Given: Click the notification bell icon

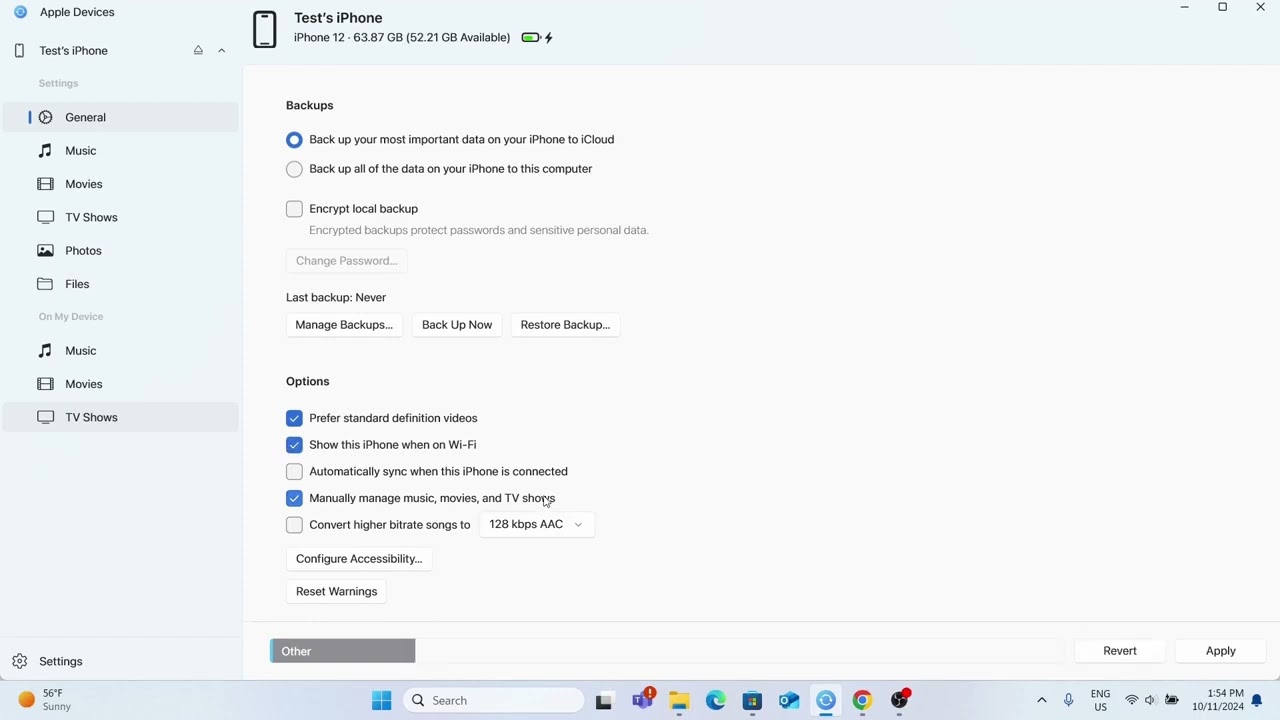Looking at the screenshot, I should (x=1257, y=701).
